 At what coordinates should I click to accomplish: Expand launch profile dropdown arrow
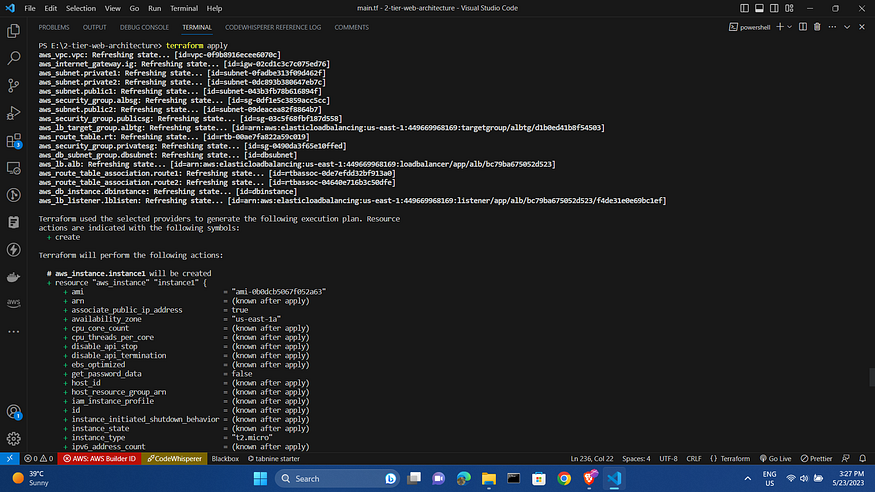tap(790, 27)
